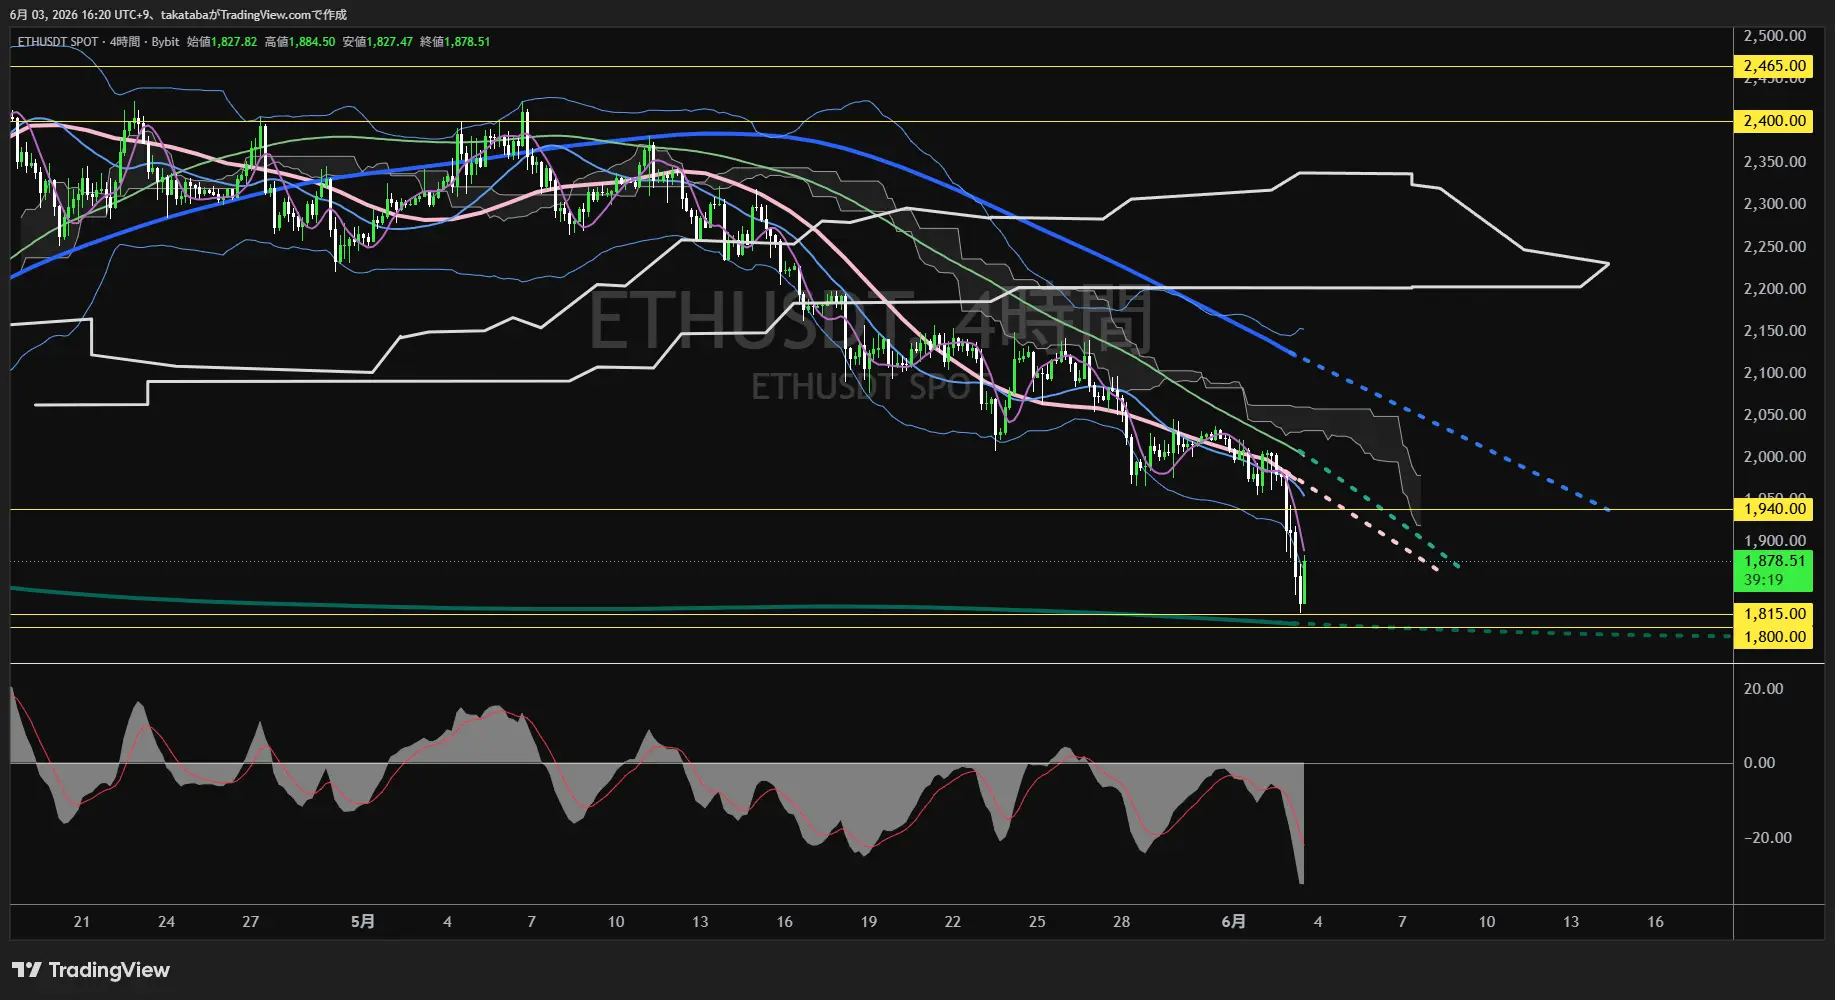The image size is (1835, 1000).
Task: Click the date 27 on time axis
Action: pyautogui.click(x=250, y=922)
